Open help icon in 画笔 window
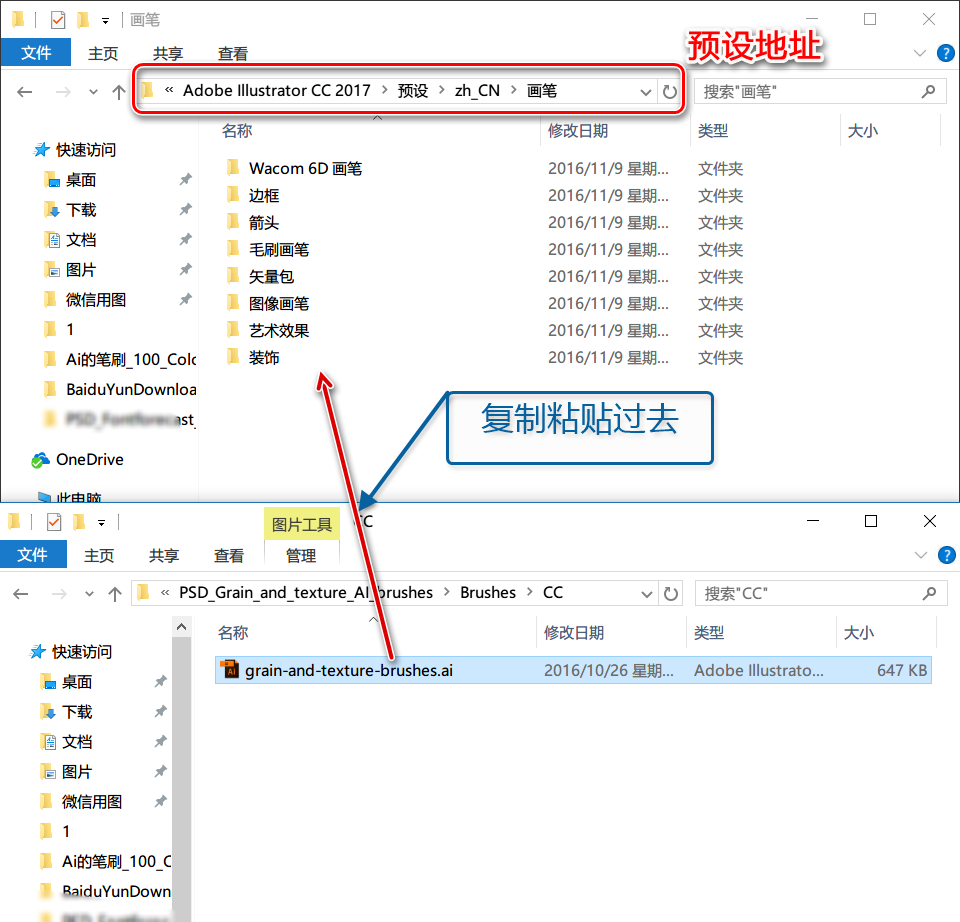Image resolution: width=960 pixels, height=922 pixels. [945, 53]
